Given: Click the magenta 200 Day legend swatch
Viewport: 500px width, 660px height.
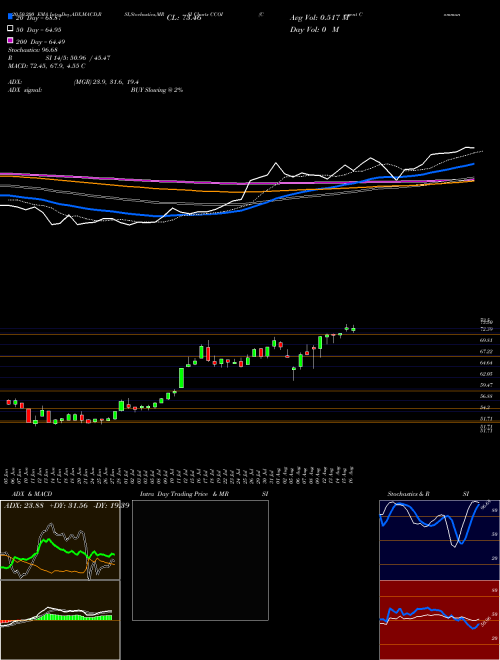Looking at the screenshot, I should coord(10,41).
